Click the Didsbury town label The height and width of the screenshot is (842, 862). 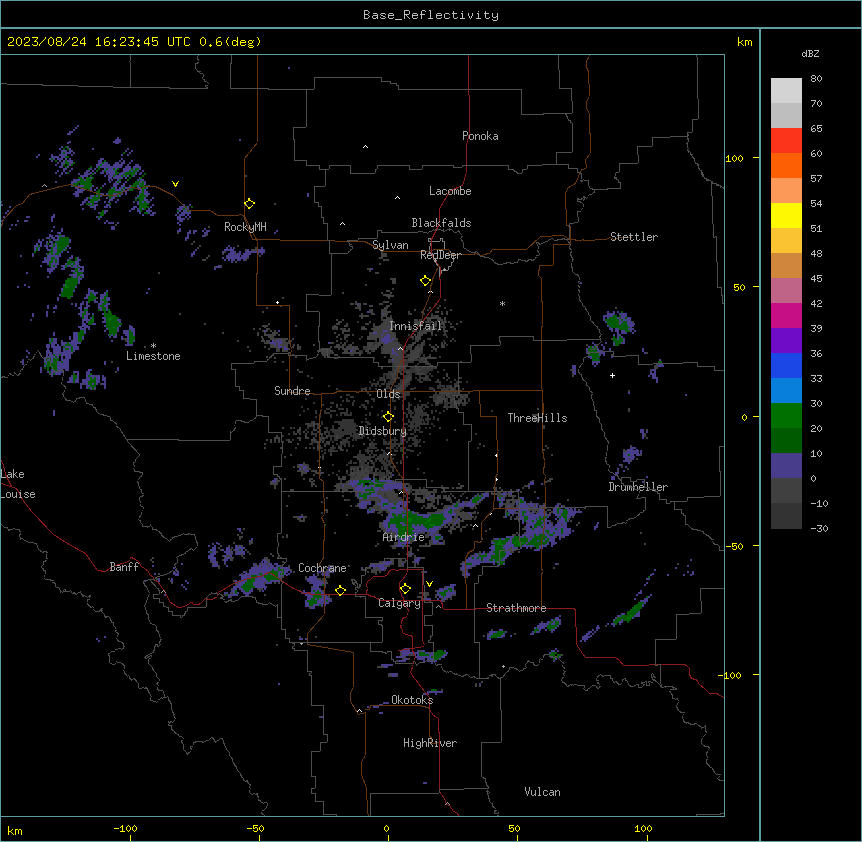click(383, 431)
